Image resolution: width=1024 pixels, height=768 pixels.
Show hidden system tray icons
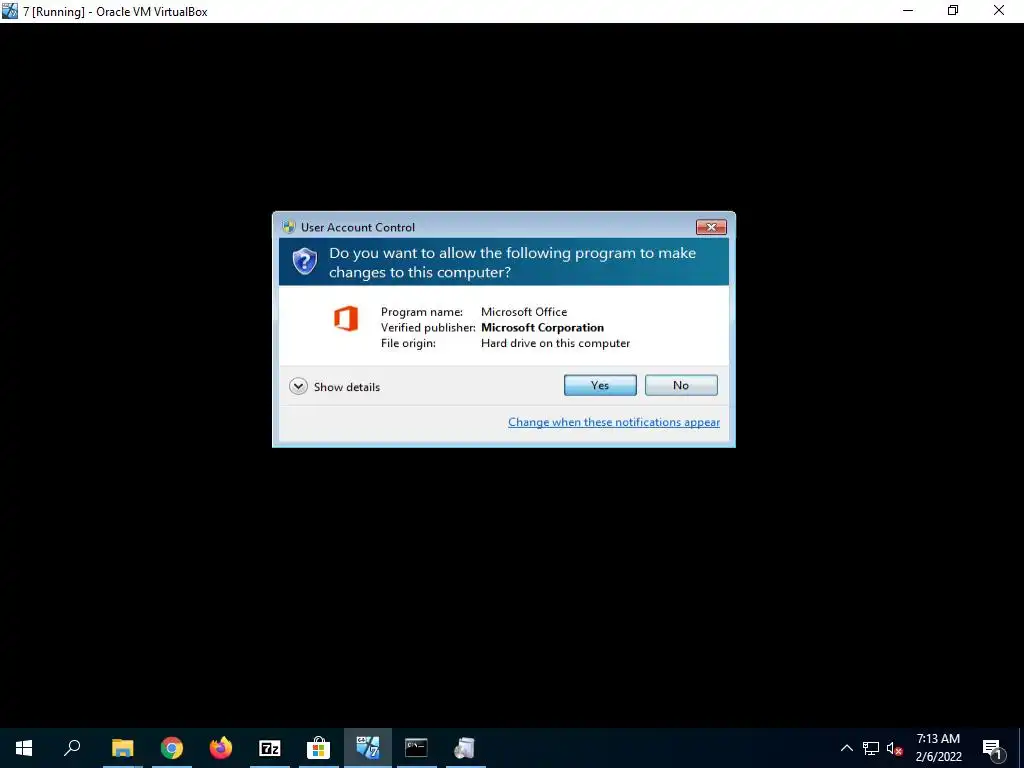pos(846,748)
